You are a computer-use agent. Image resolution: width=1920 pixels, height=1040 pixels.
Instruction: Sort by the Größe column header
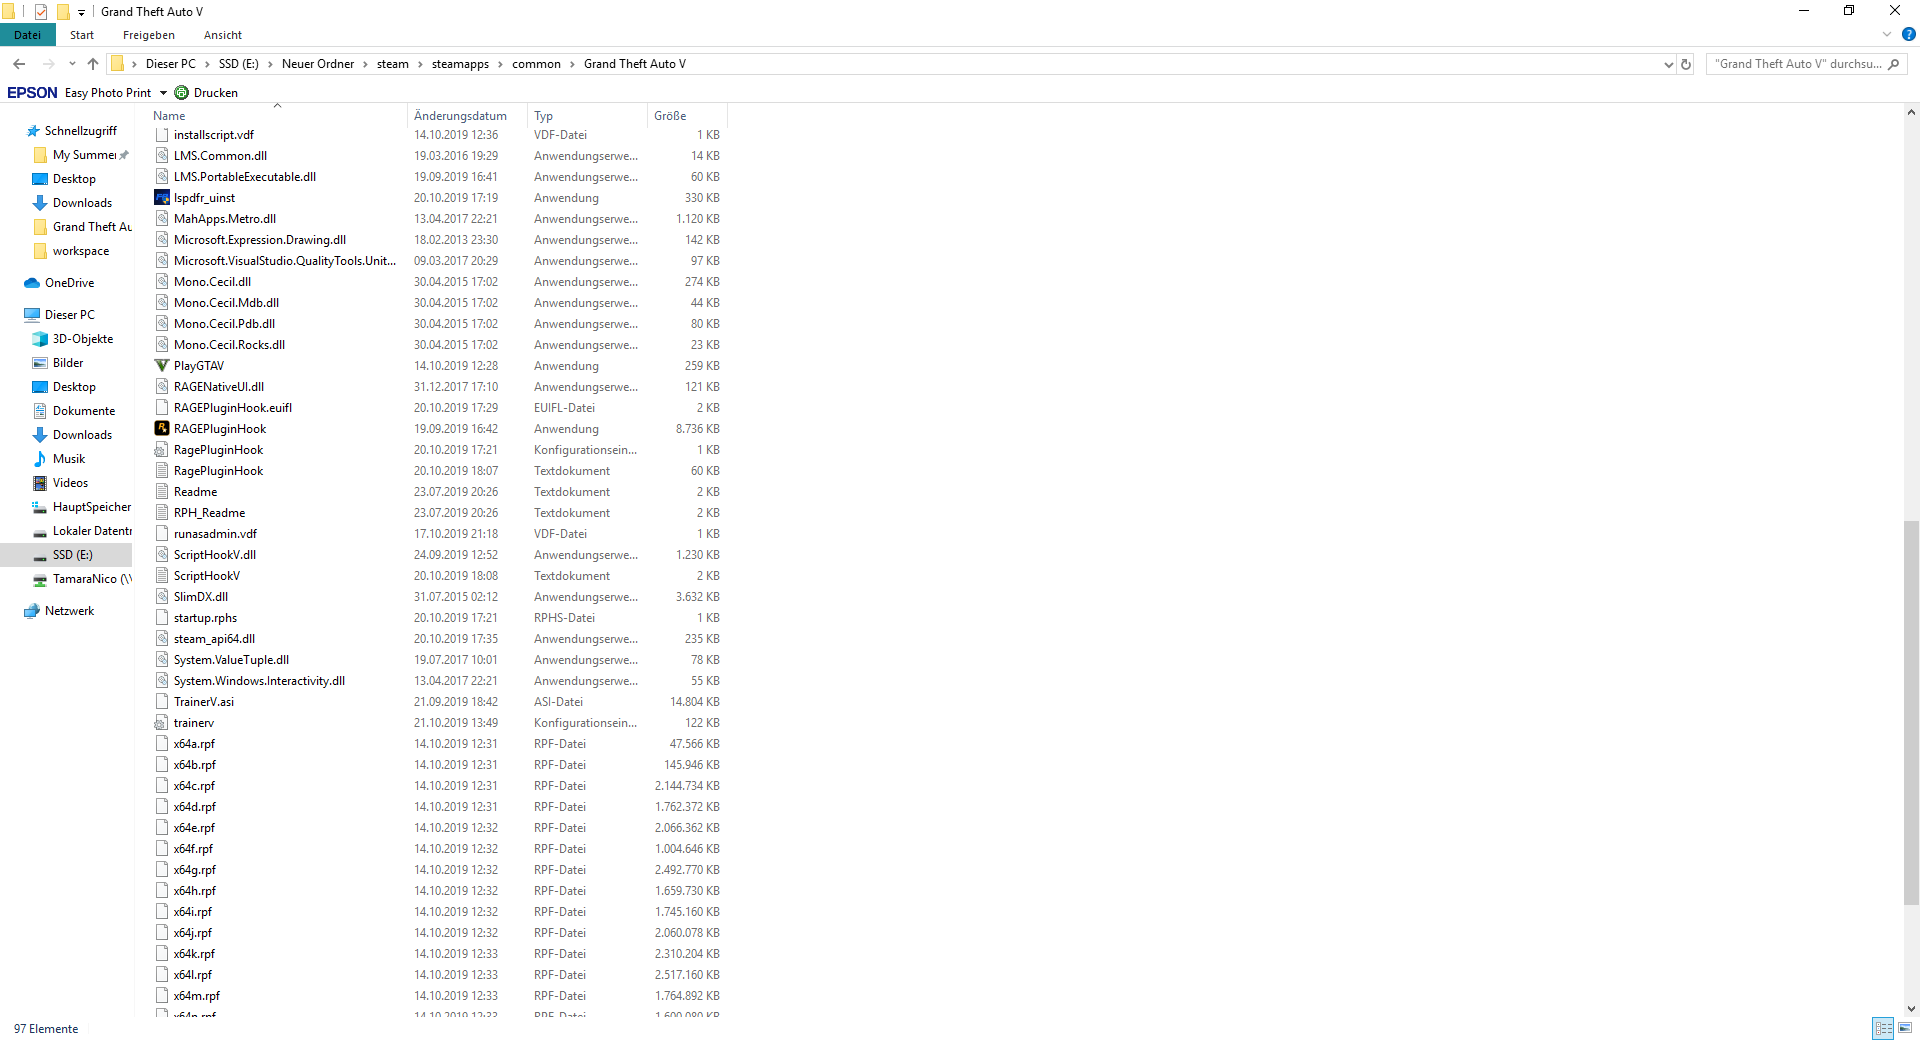point(687,116)
